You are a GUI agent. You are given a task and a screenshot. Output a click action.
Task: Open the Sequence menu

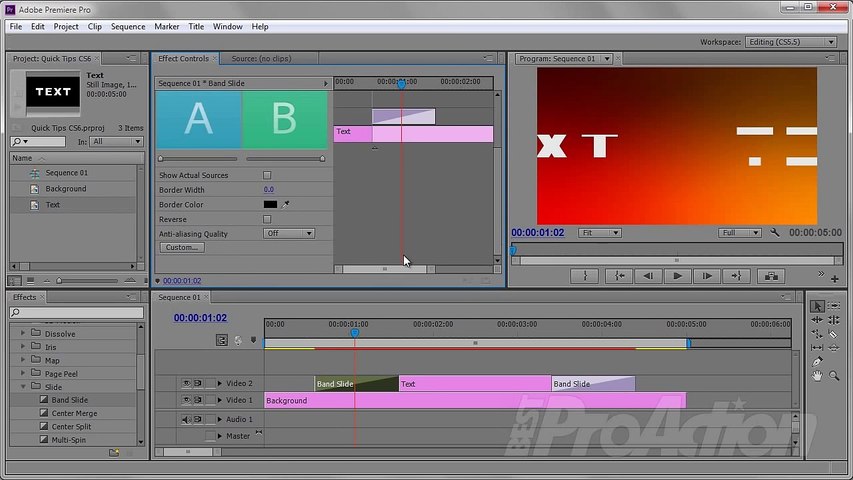(128, 27)
